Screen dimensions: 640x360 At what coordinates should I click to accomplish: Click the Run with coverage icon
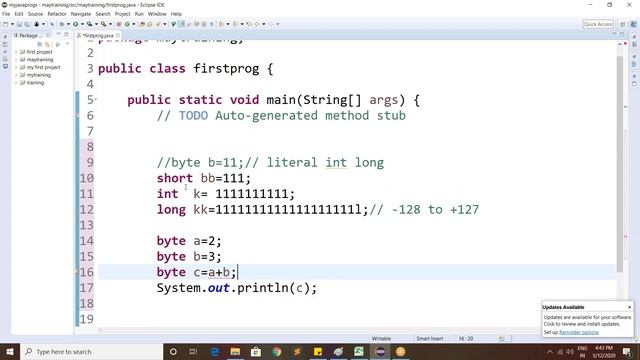89,24
